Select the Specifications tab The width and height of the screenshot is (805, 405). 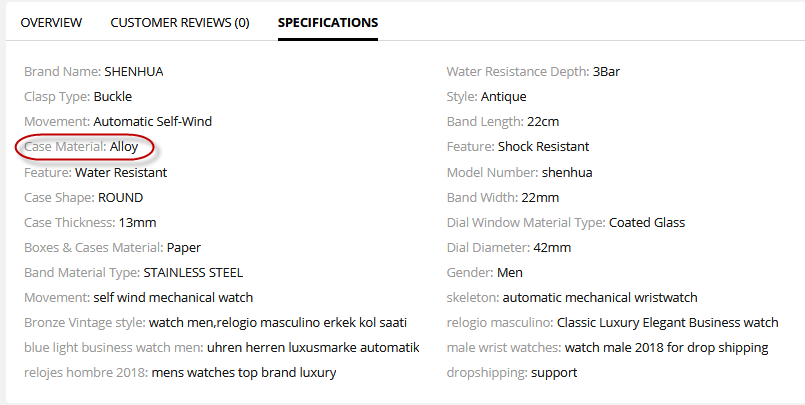click(x=328, y=22)
